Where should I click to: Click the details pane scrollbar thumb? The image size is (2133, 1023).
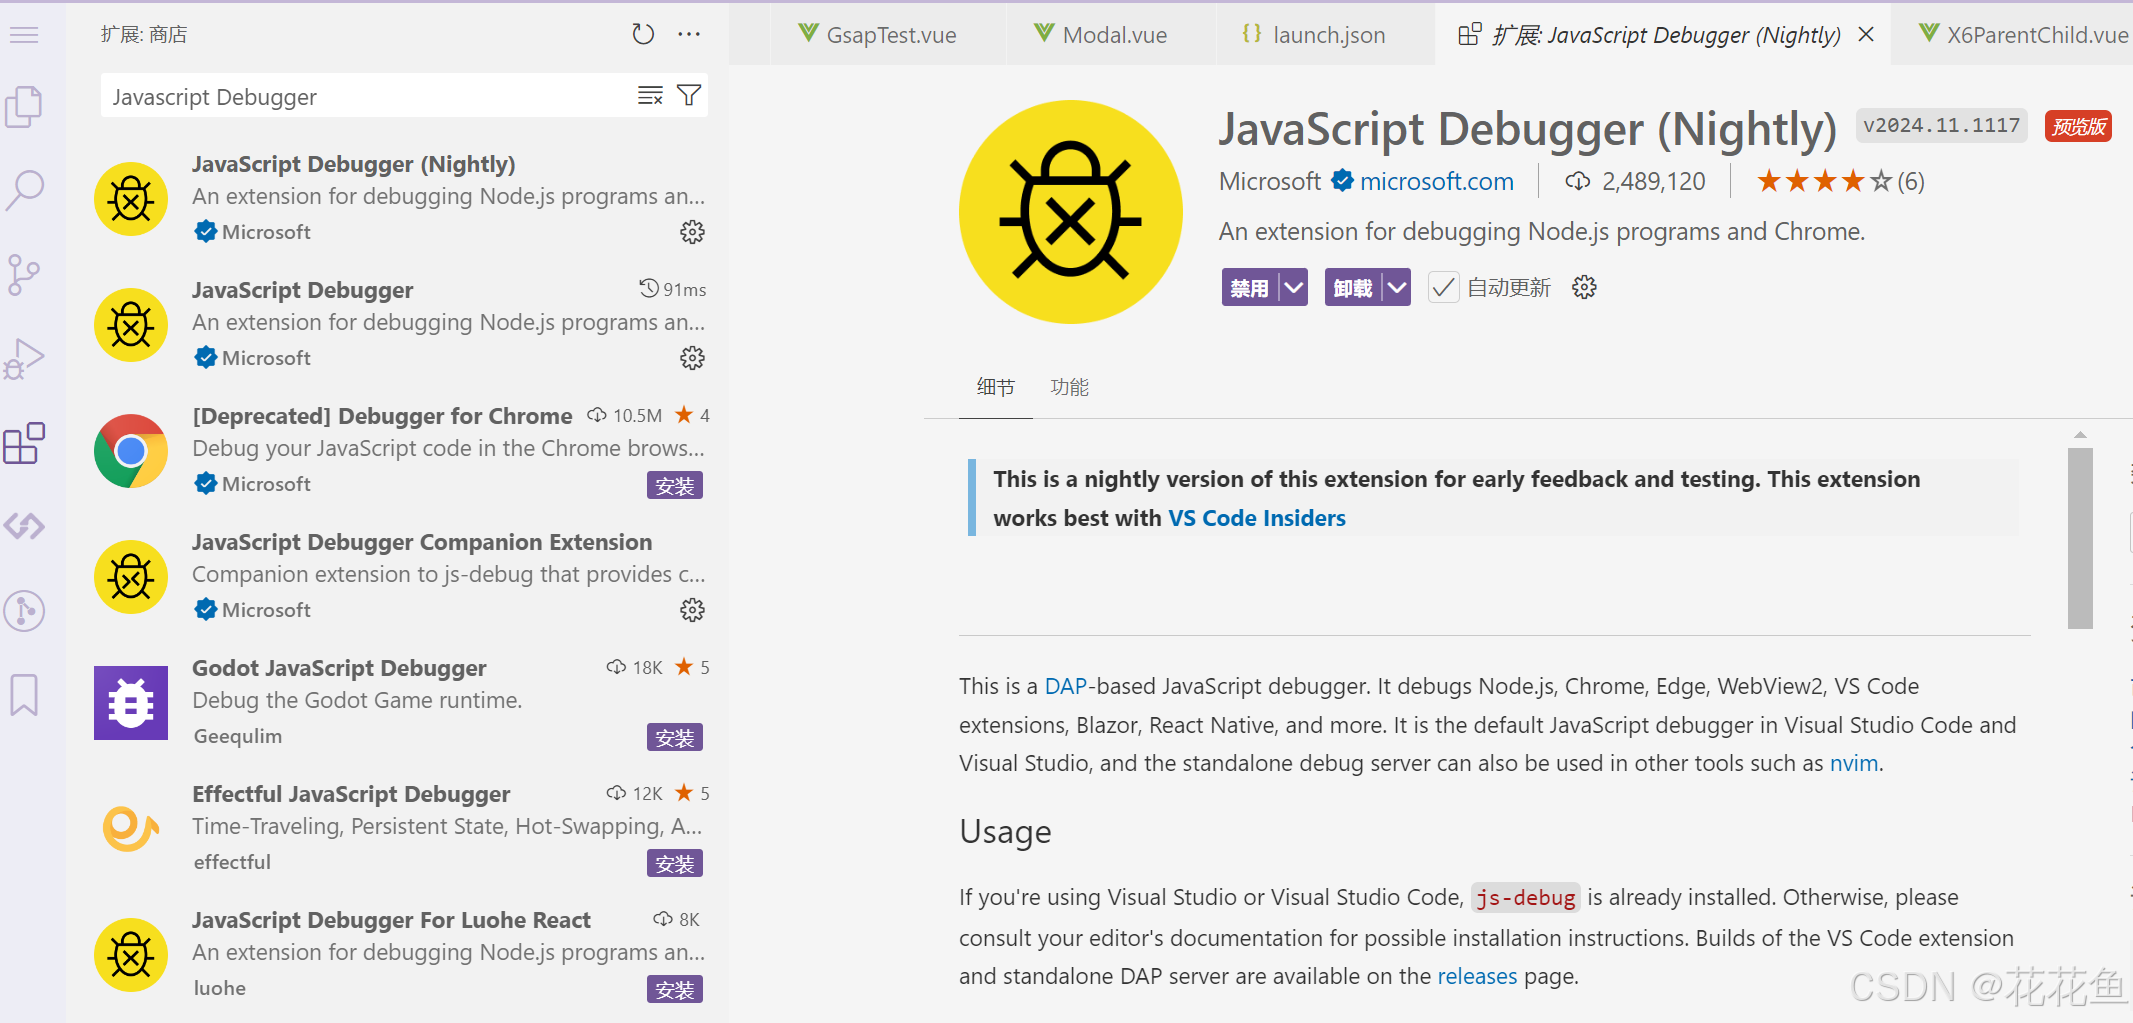pyautogui.click(x=2080, y=538)
